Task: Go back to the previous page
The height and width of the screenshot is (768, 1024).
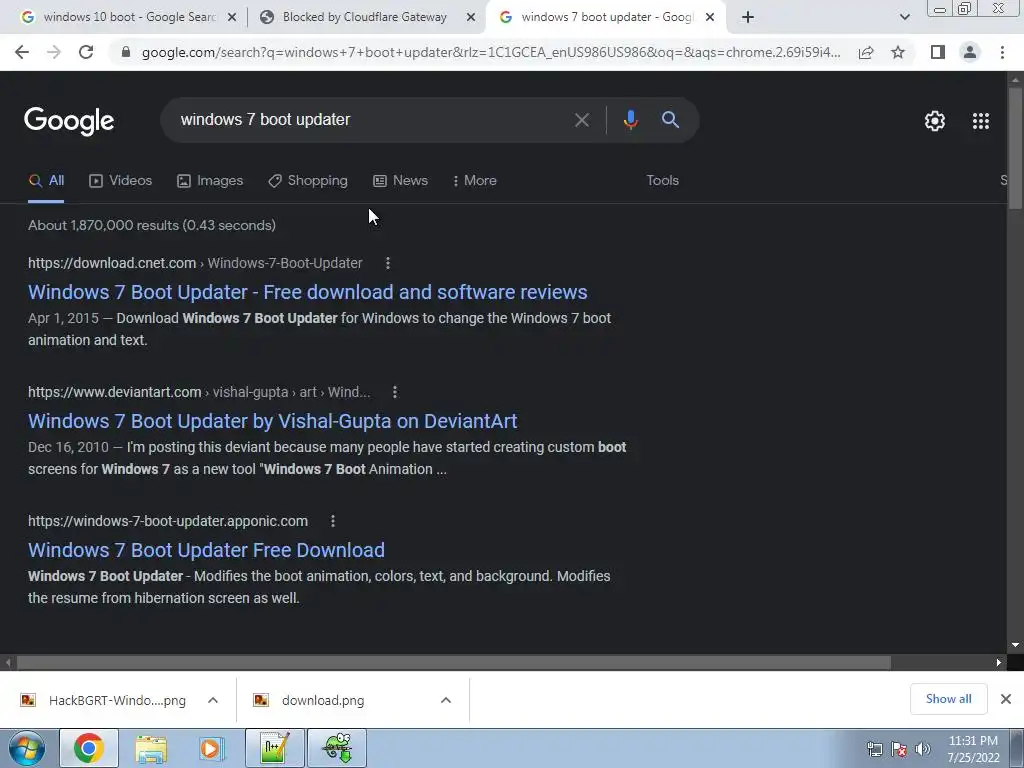Action: coord(22,52)
